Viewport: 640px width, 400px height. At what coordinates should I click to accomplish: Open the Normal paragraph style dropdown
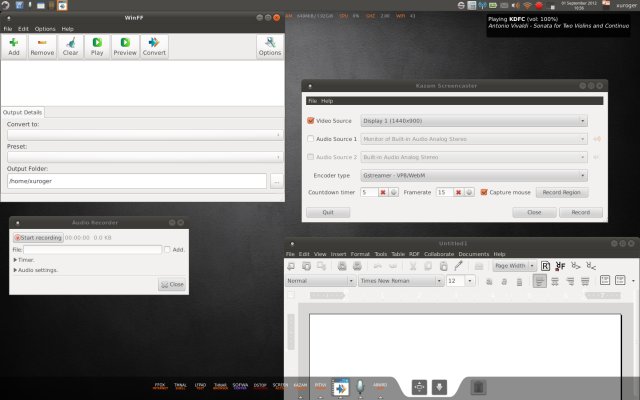[320, 281]
